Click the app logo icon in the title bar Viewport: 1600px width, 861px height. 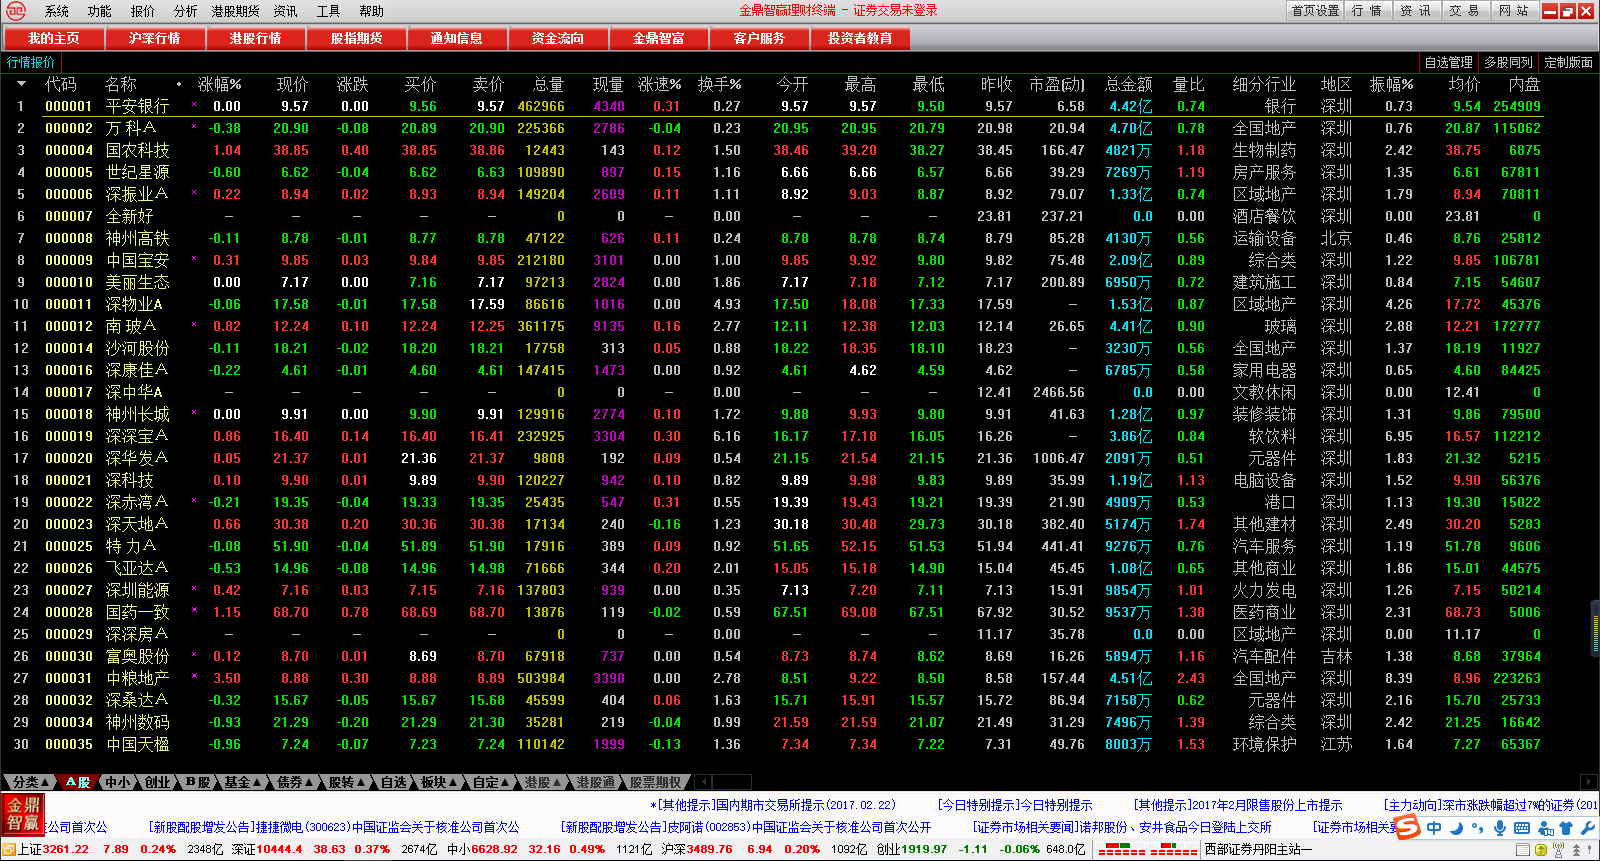(x=16, y=11)
